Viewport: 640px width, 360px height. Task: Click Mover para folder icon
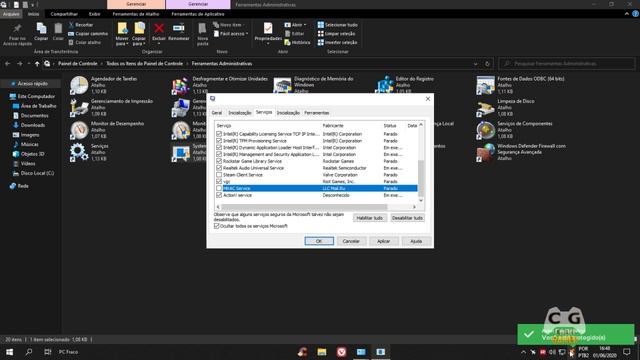(x=122, y=29)
